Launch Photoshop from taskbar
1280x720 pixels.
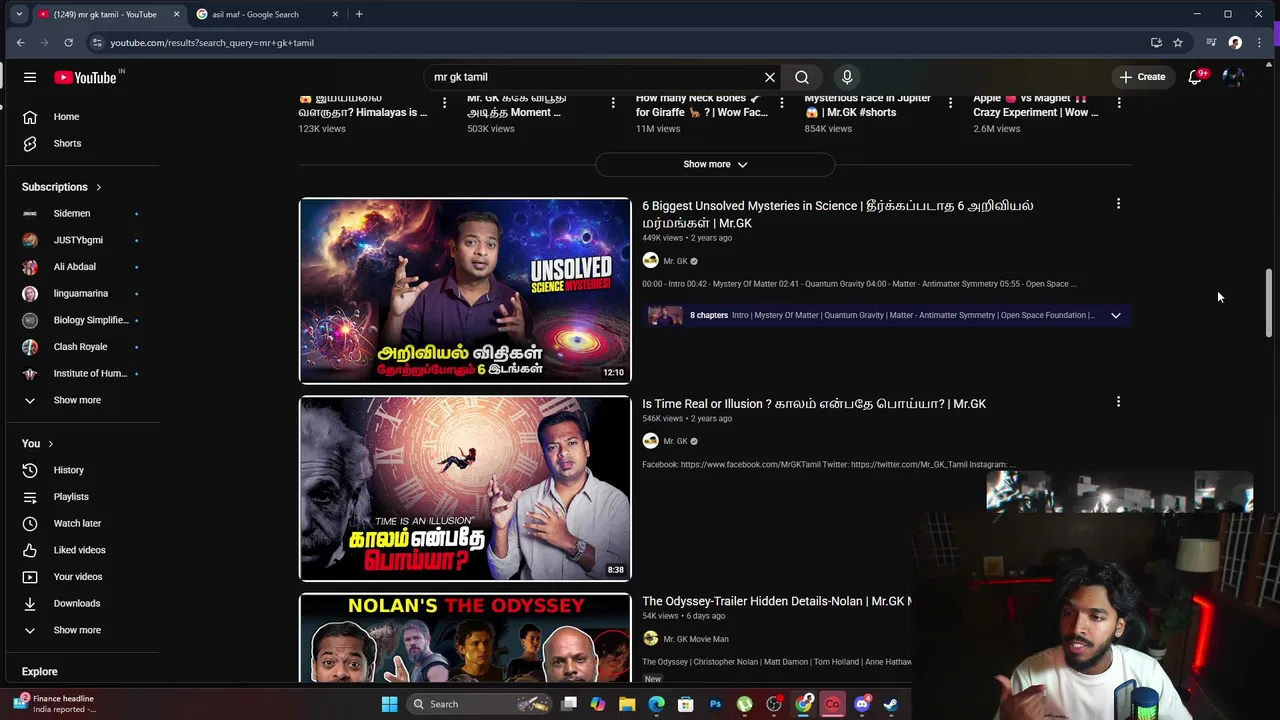point(715,704)
